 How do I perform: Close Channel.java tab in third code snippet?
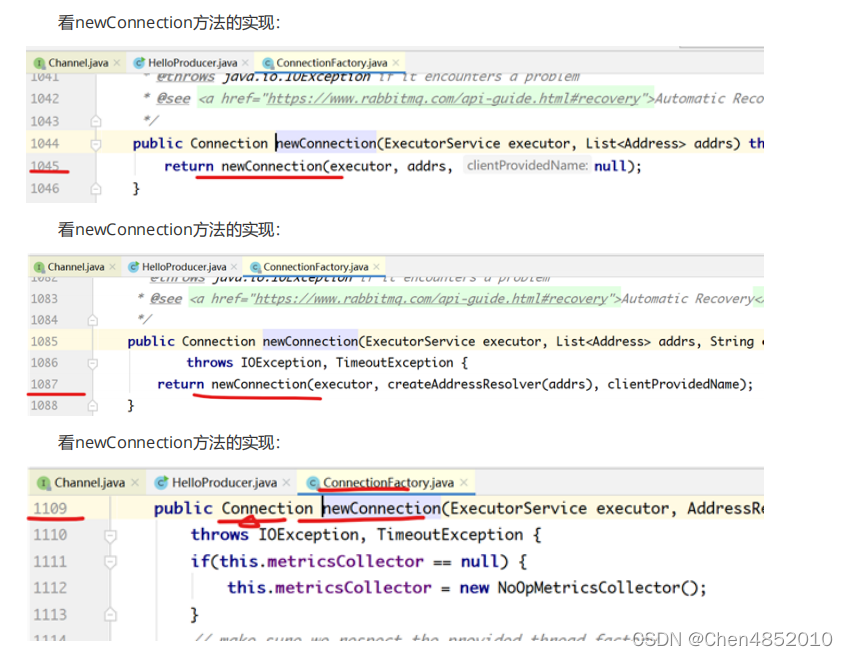pyautogui.click(x=135, y=482)
